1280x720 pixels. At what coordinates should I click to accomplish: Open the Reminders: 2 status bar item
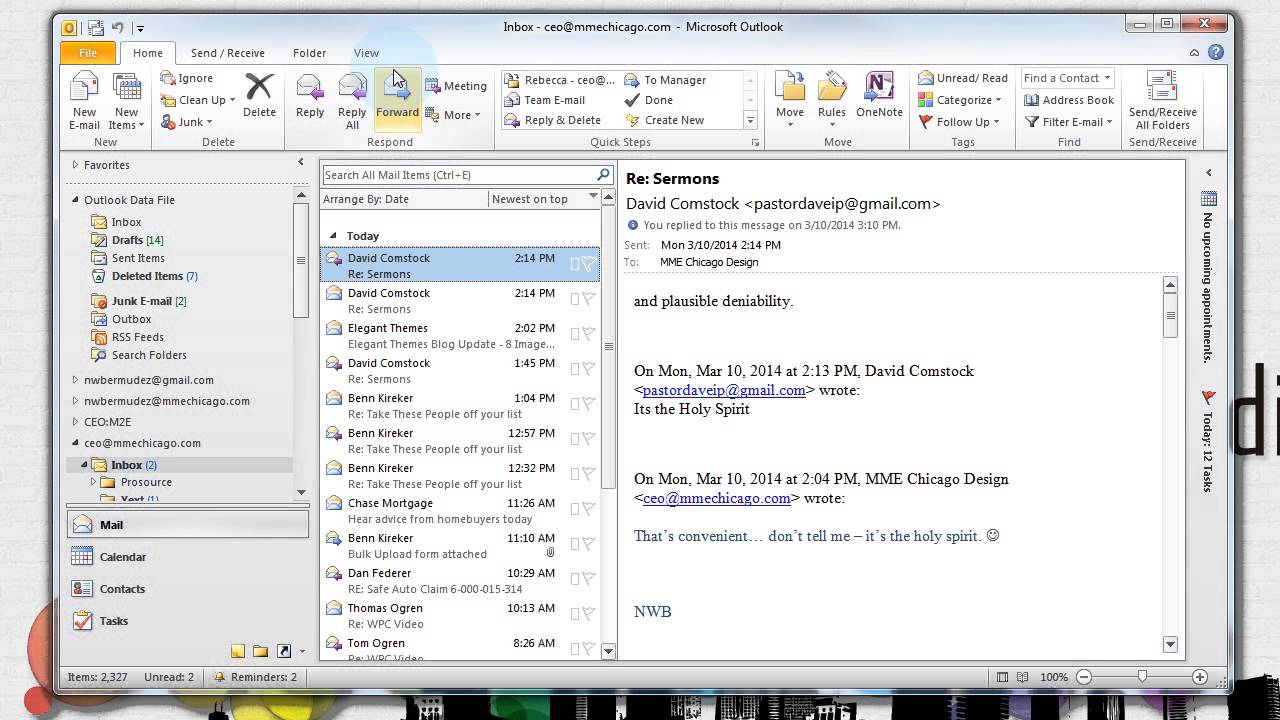[x=255, y=677]
